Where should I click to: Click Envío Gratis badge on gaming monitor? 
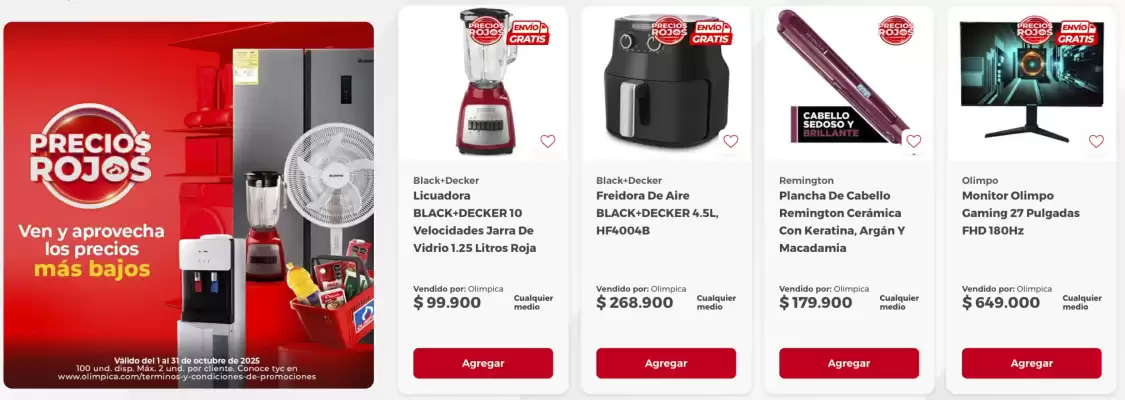pos(1076,33)
